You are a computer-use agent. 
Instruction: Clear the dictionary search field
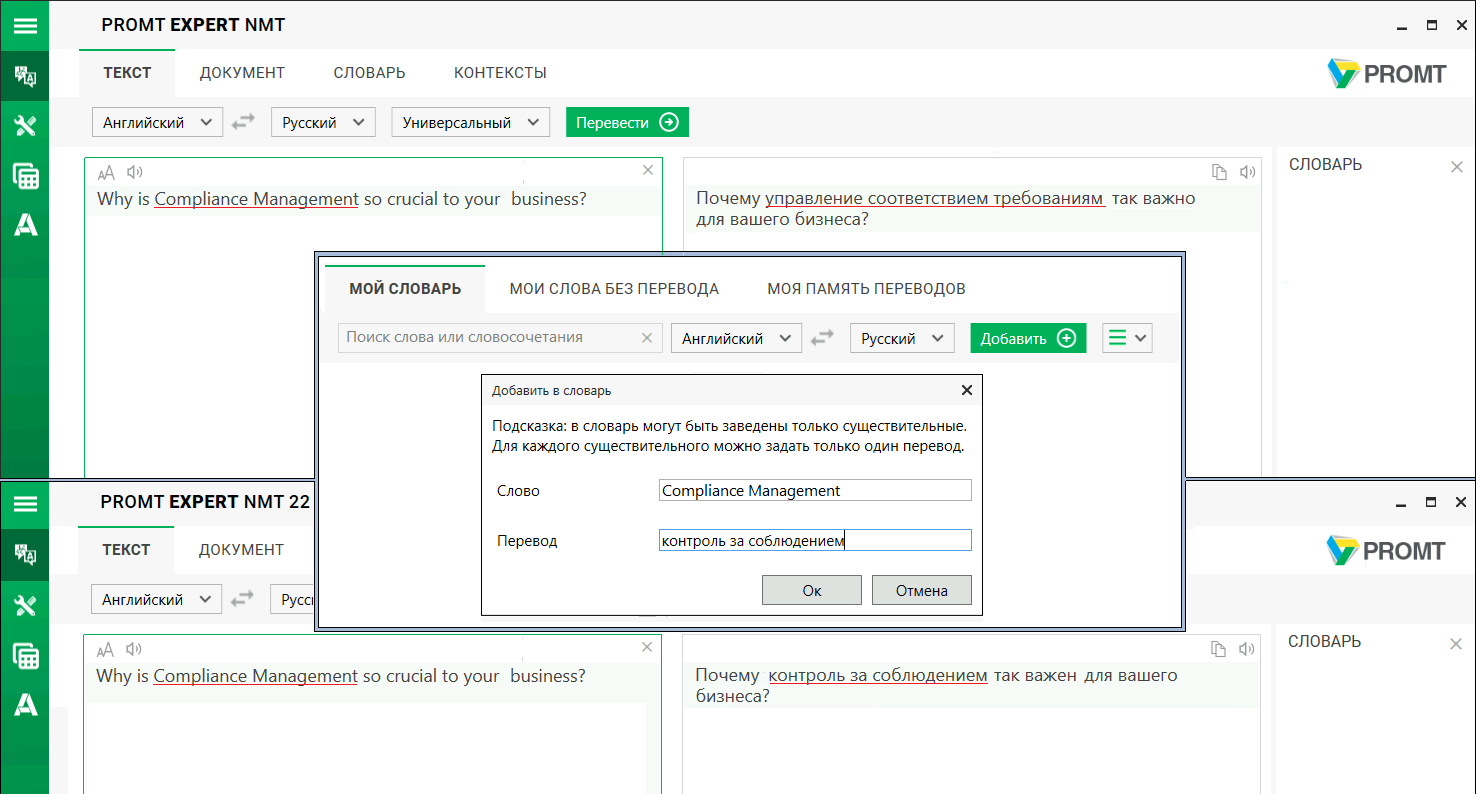647,338
